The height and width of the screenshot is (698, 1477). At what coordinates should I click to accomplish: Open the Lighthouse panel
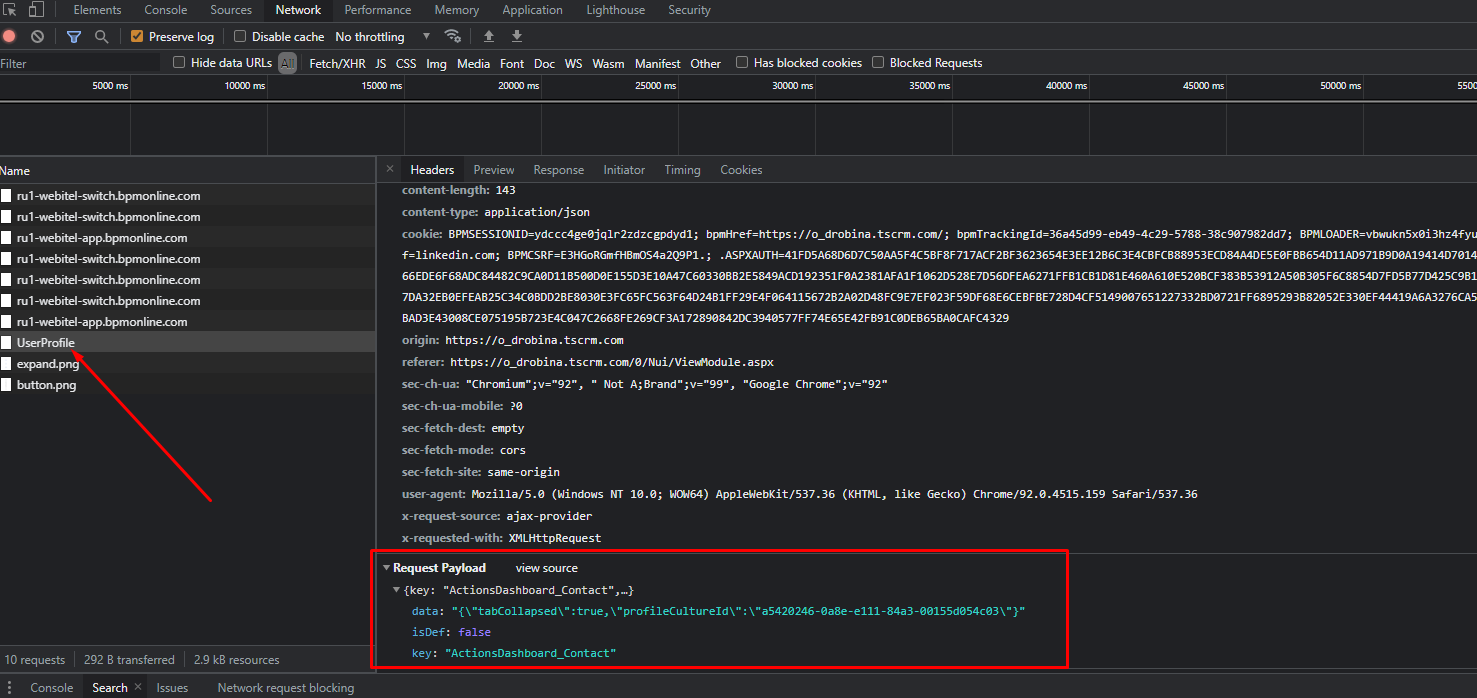tap(615, 10)
